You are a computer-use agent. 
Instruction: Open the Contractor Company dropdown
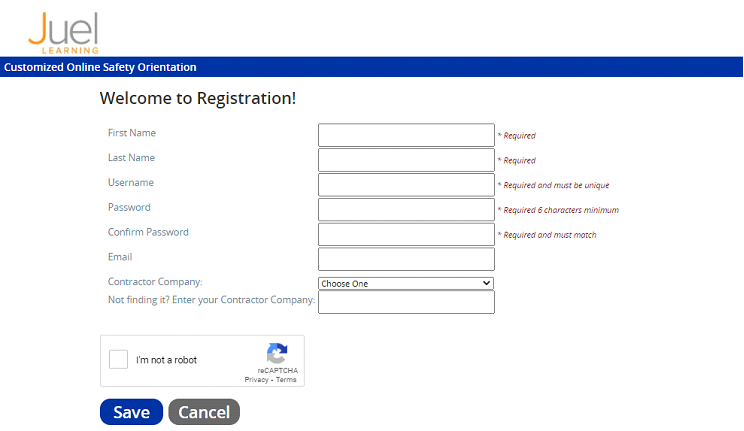406,284
